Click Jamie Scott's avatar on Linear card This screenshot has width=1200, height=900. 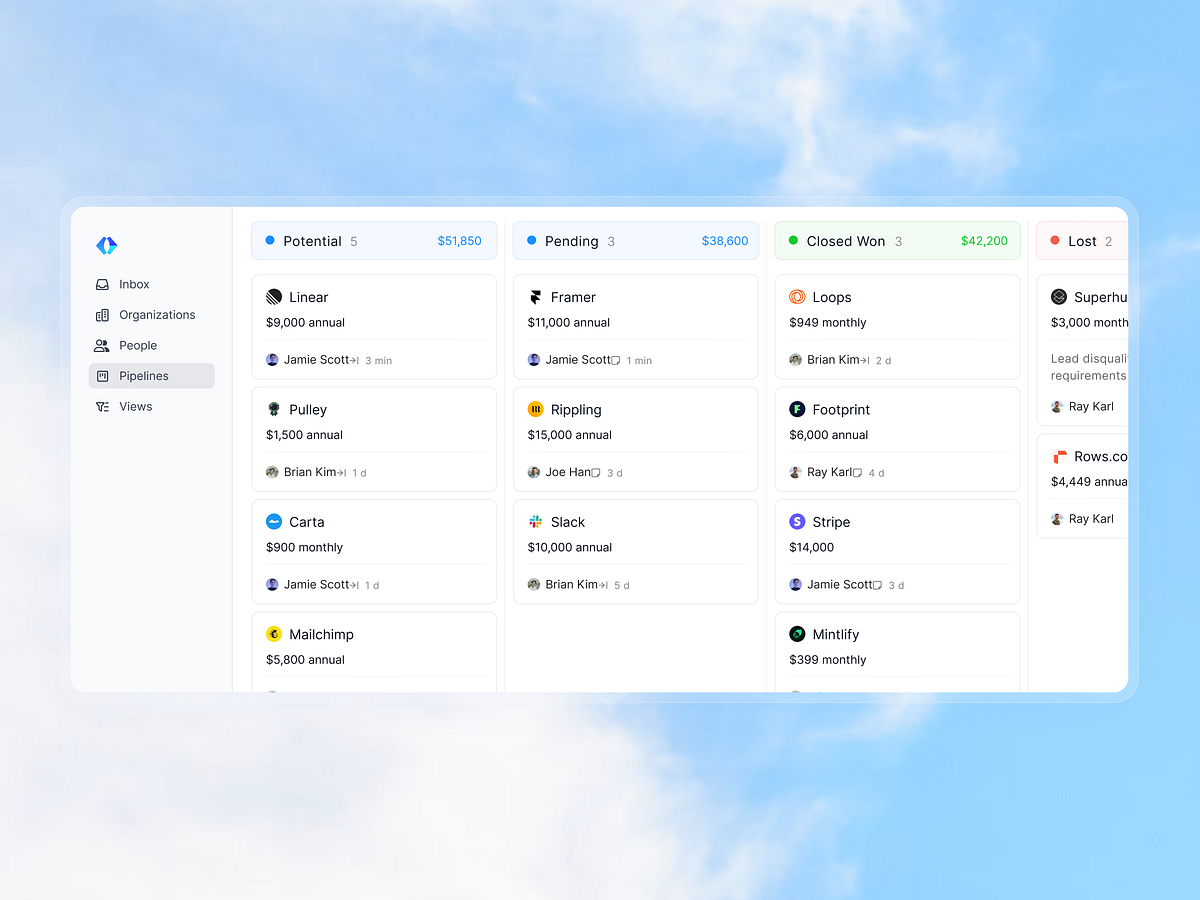[x=272, y=360]
